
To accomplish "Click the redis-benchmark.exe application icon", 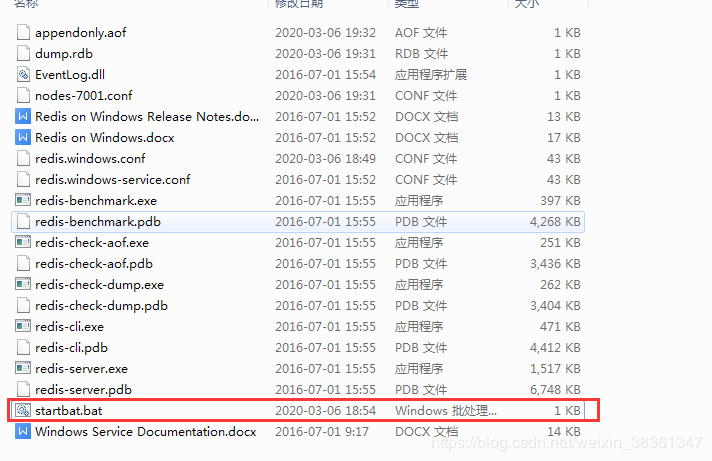I will pos(23,200).
